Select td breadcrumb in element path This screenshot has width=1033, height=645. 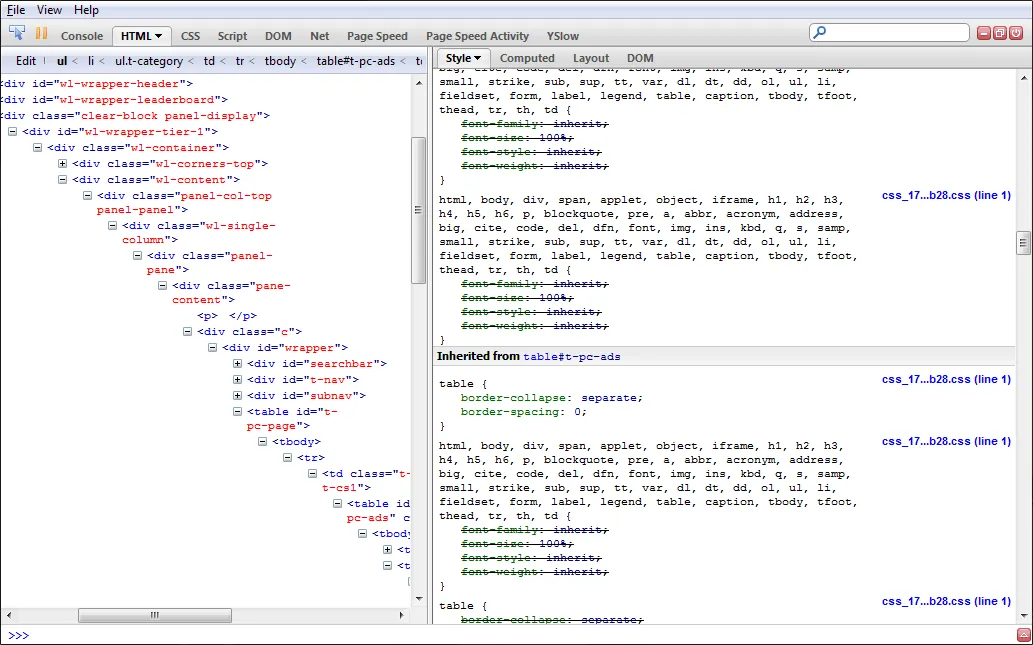[209, 61]
